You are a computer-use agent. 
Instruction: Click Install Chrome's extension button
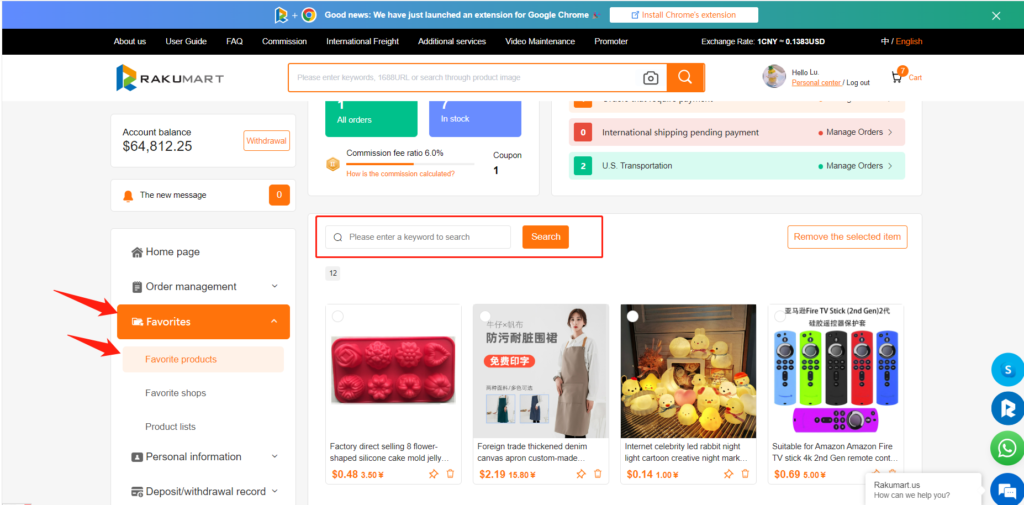tap(684, 15)
